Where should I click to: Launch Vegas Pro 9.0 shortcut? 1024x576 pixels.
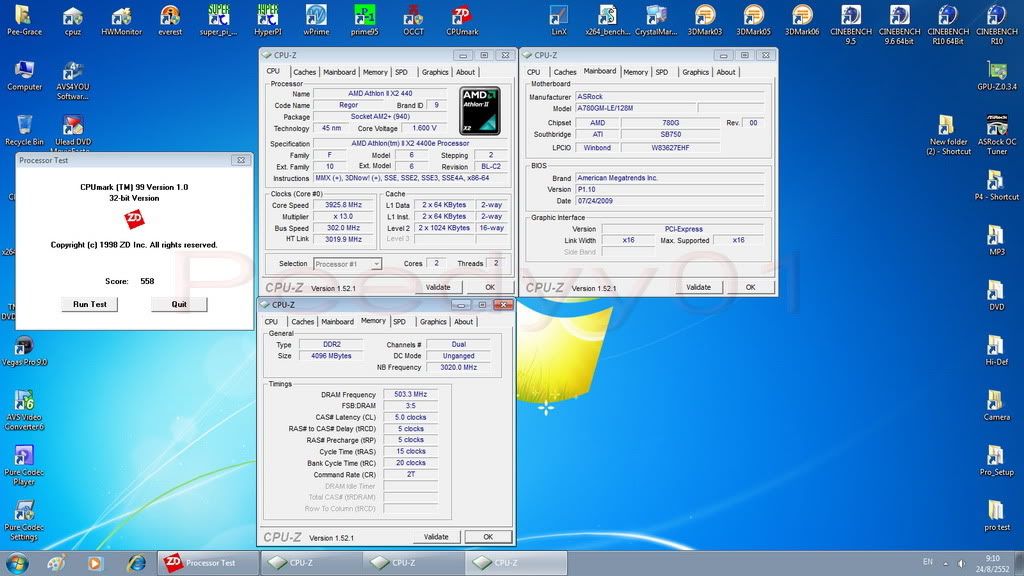[24, 351]
